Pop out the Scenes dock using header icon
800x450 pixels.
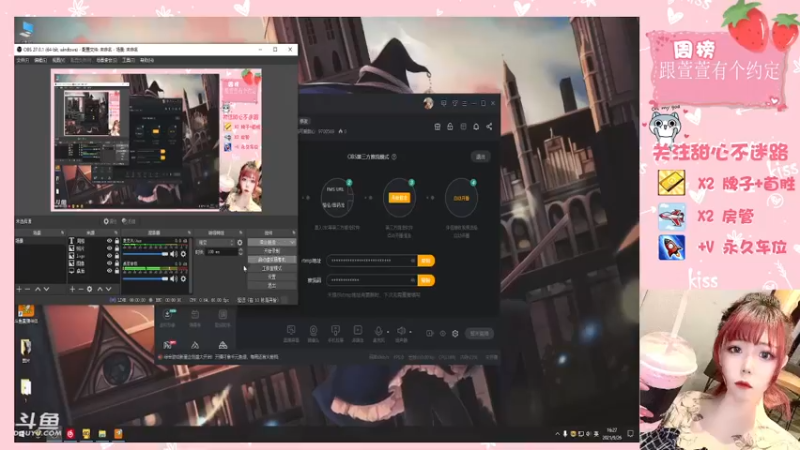(62, 233)
